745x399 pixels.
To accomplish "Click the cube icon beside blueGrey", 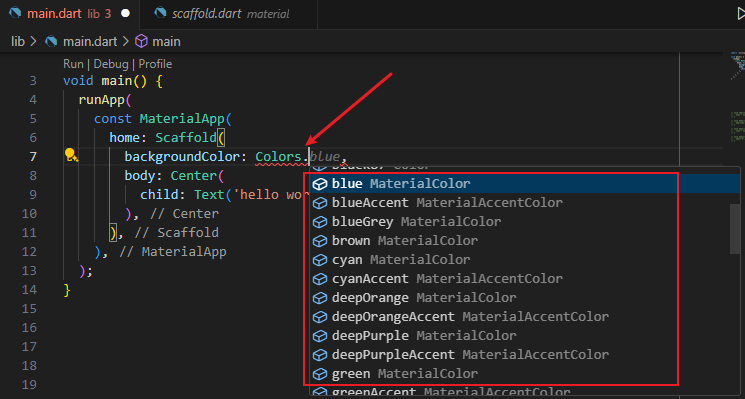I will click(320, 222).
